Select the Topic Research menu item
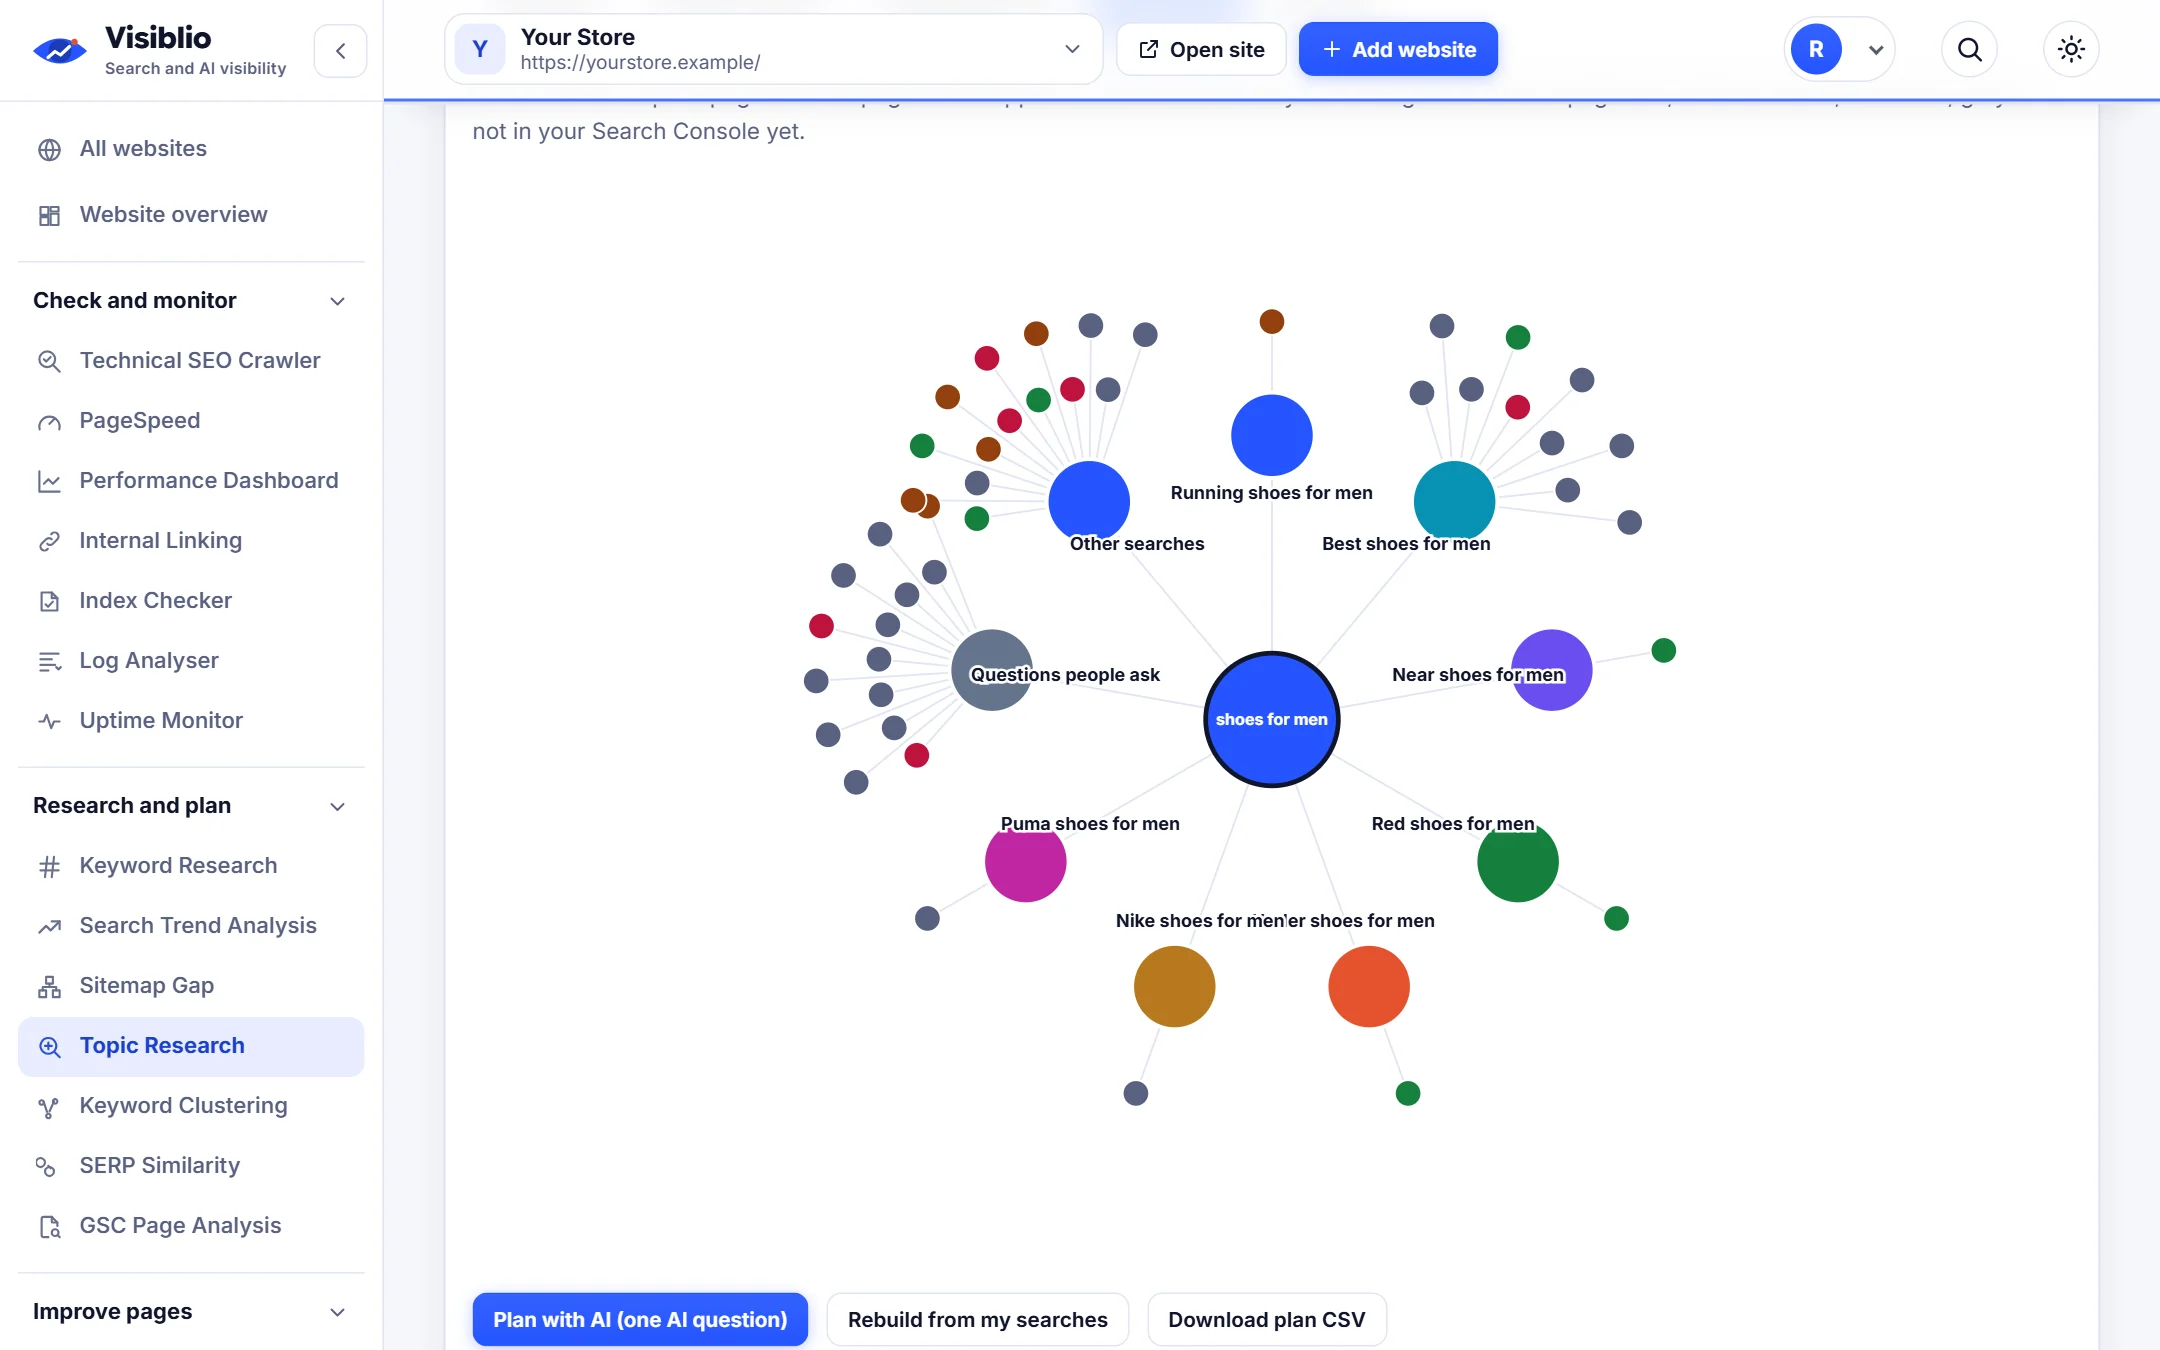Image resolution: width=2160 pixels, height=1350 pixels. (x=191, y=1046)
